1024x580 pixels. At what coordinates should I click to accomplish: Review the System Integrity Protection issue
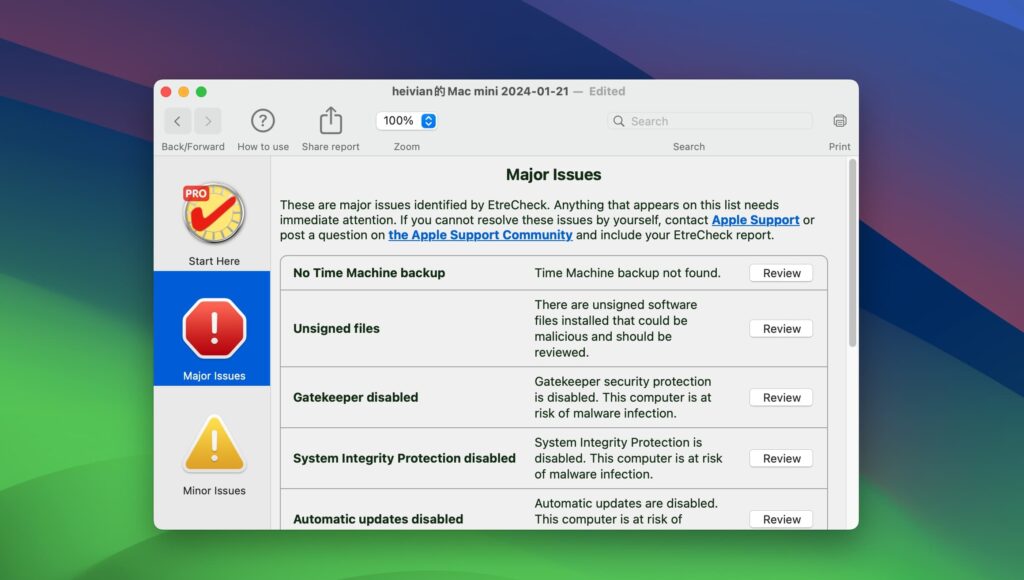coord(780,458)
